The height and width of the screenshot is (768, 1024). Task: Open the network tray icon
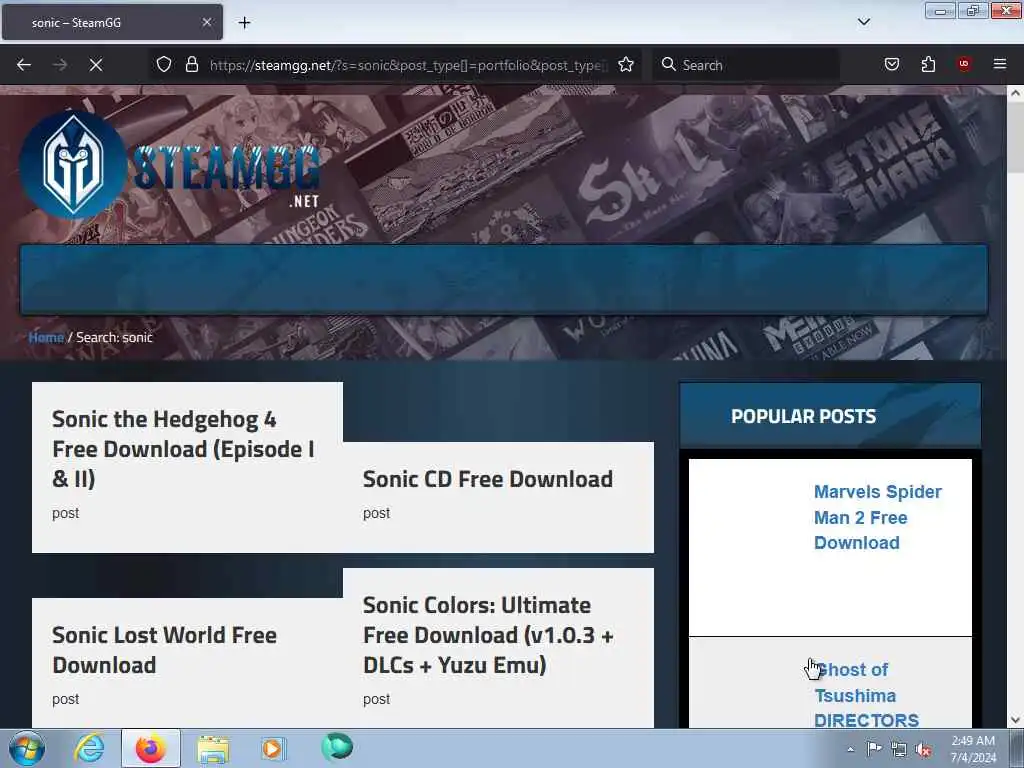[x=899, y=749]
